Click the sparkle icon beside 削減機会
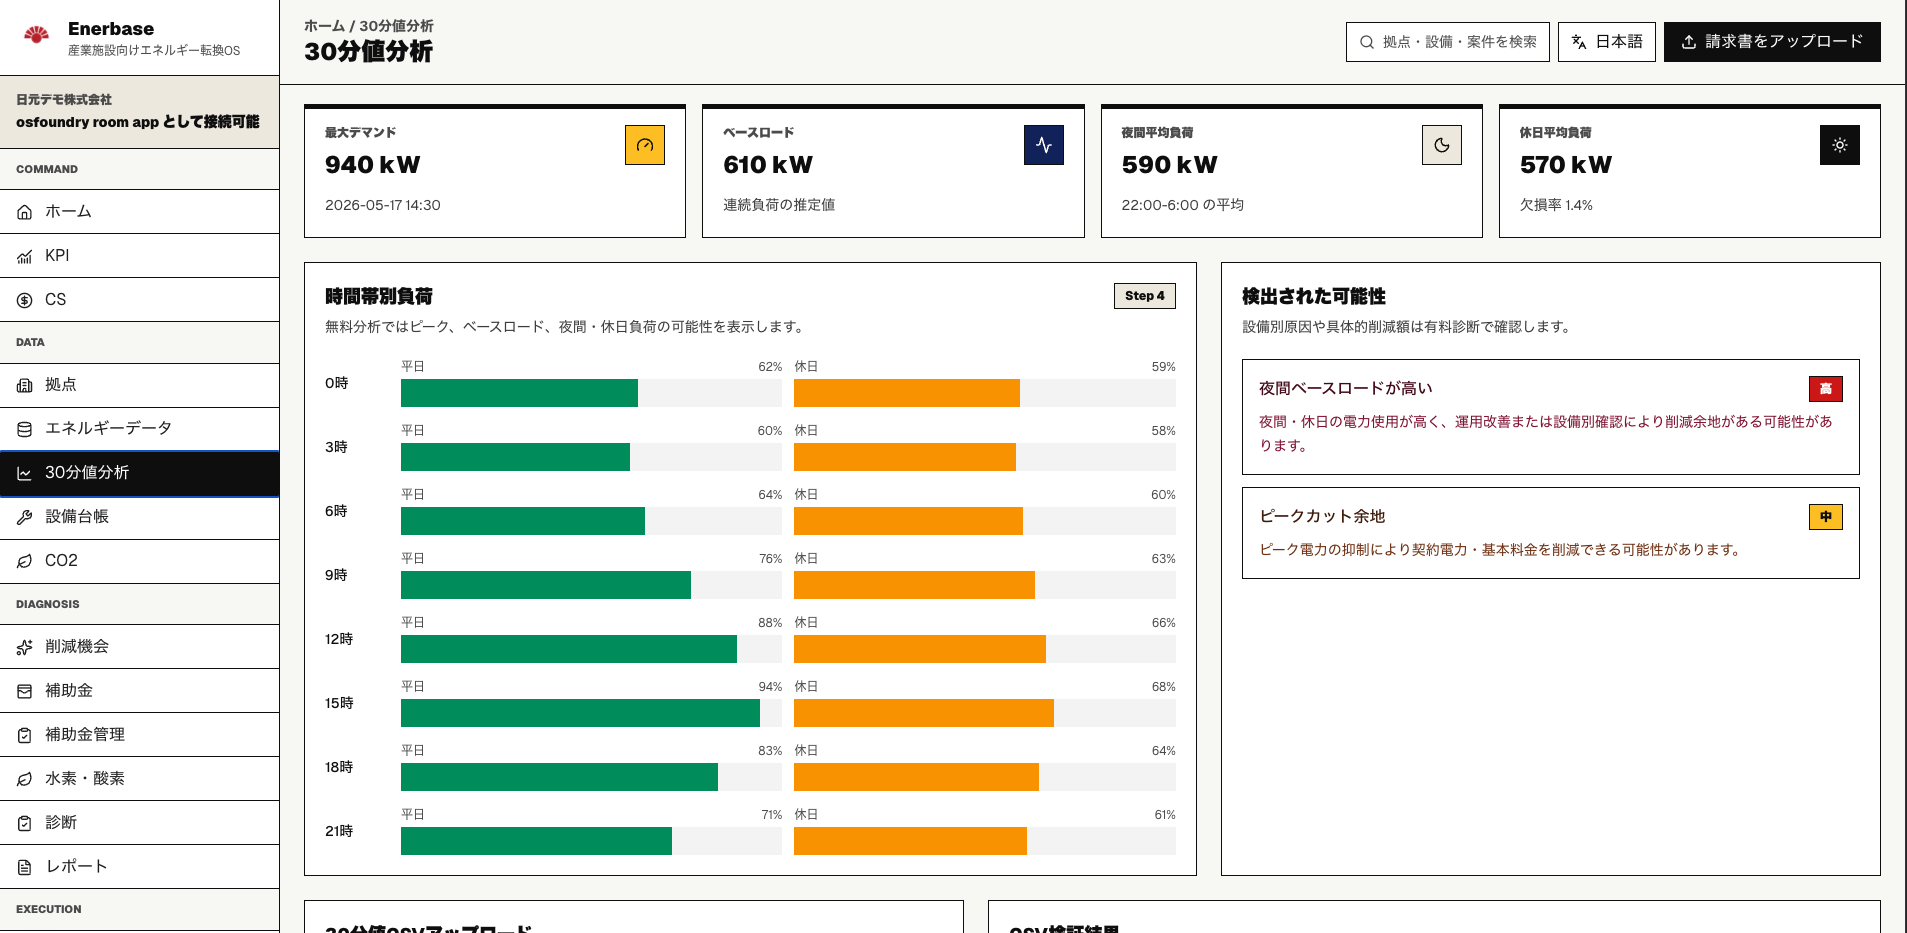1907x933 pixels. [25, 647]
